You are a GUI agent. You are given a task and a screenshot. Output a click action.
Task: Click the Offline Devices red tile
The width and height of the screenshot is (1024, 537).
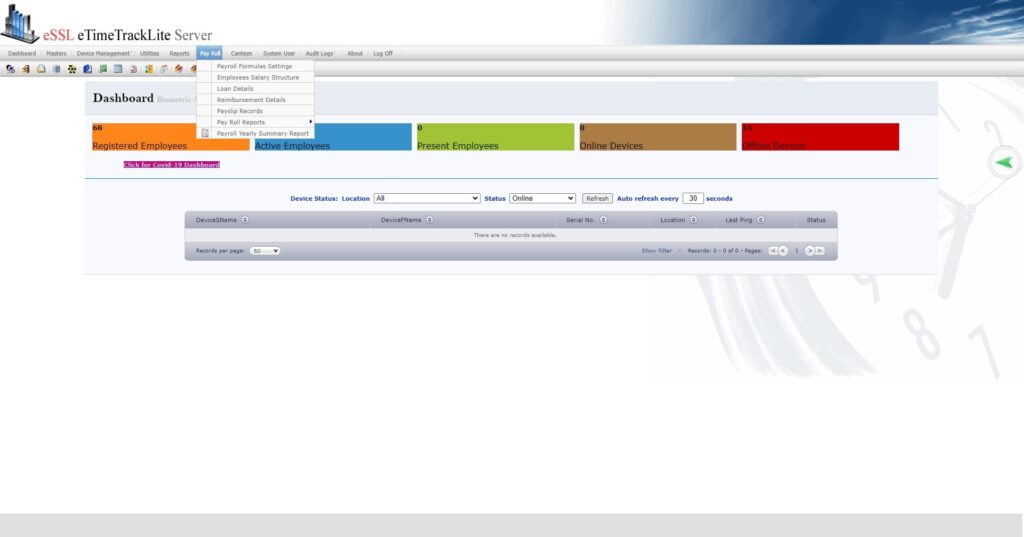(x=820, y=137)
